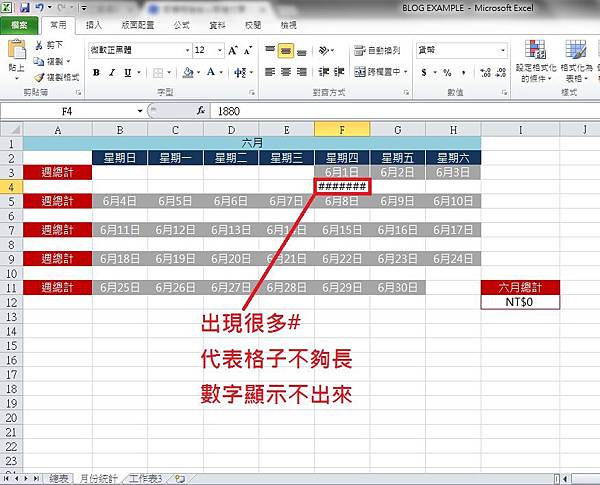This screenshot has width=600, height=485.
Task: Click the Copy icon in clipboard group
Action: click(39, 61)
